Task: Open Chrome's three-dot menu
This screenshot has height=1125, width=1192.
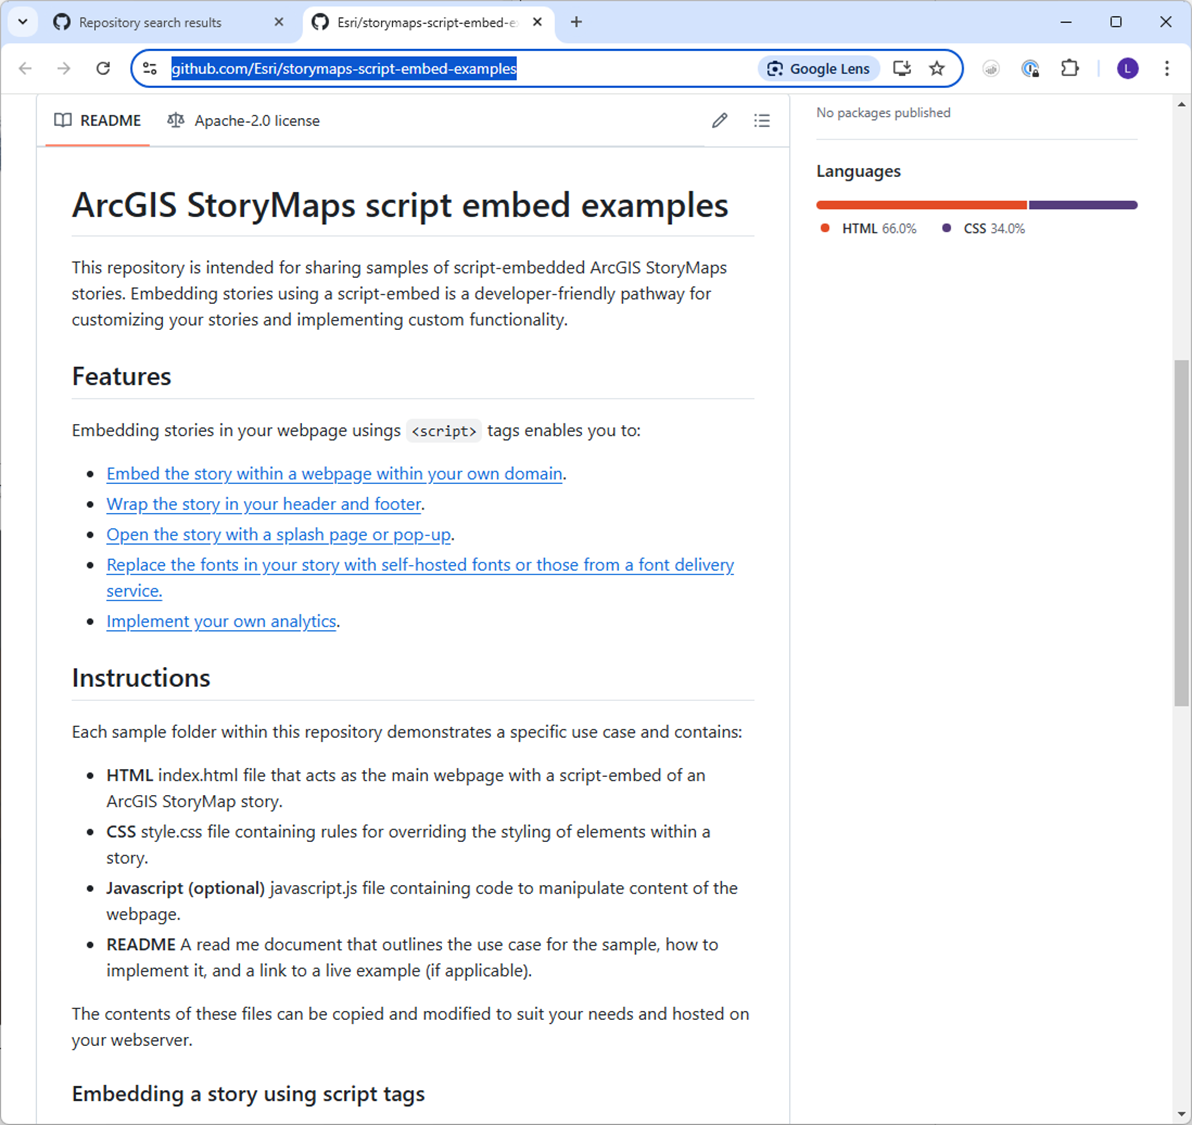Action: [1166, 68]
